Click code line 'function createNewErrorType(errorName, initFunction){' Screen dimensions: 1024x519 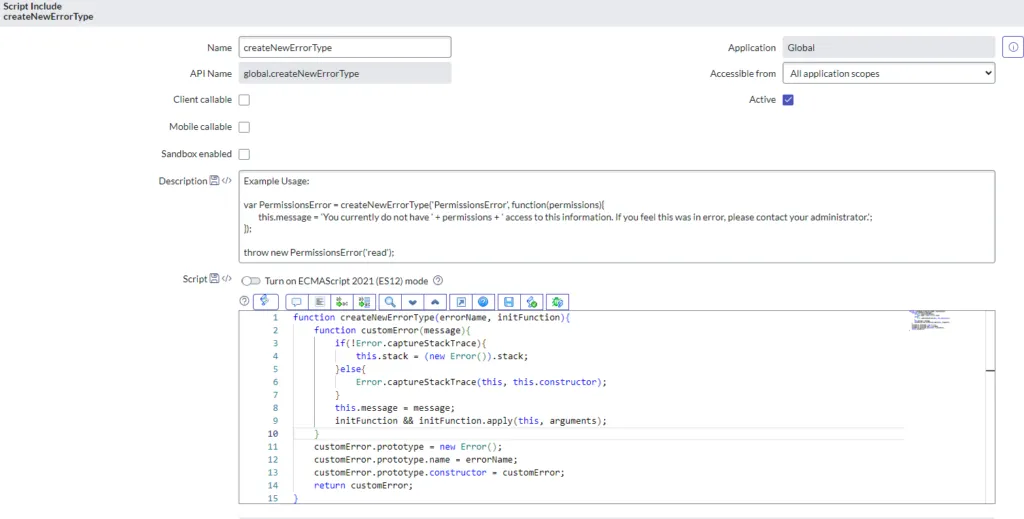tap(432, 317)
